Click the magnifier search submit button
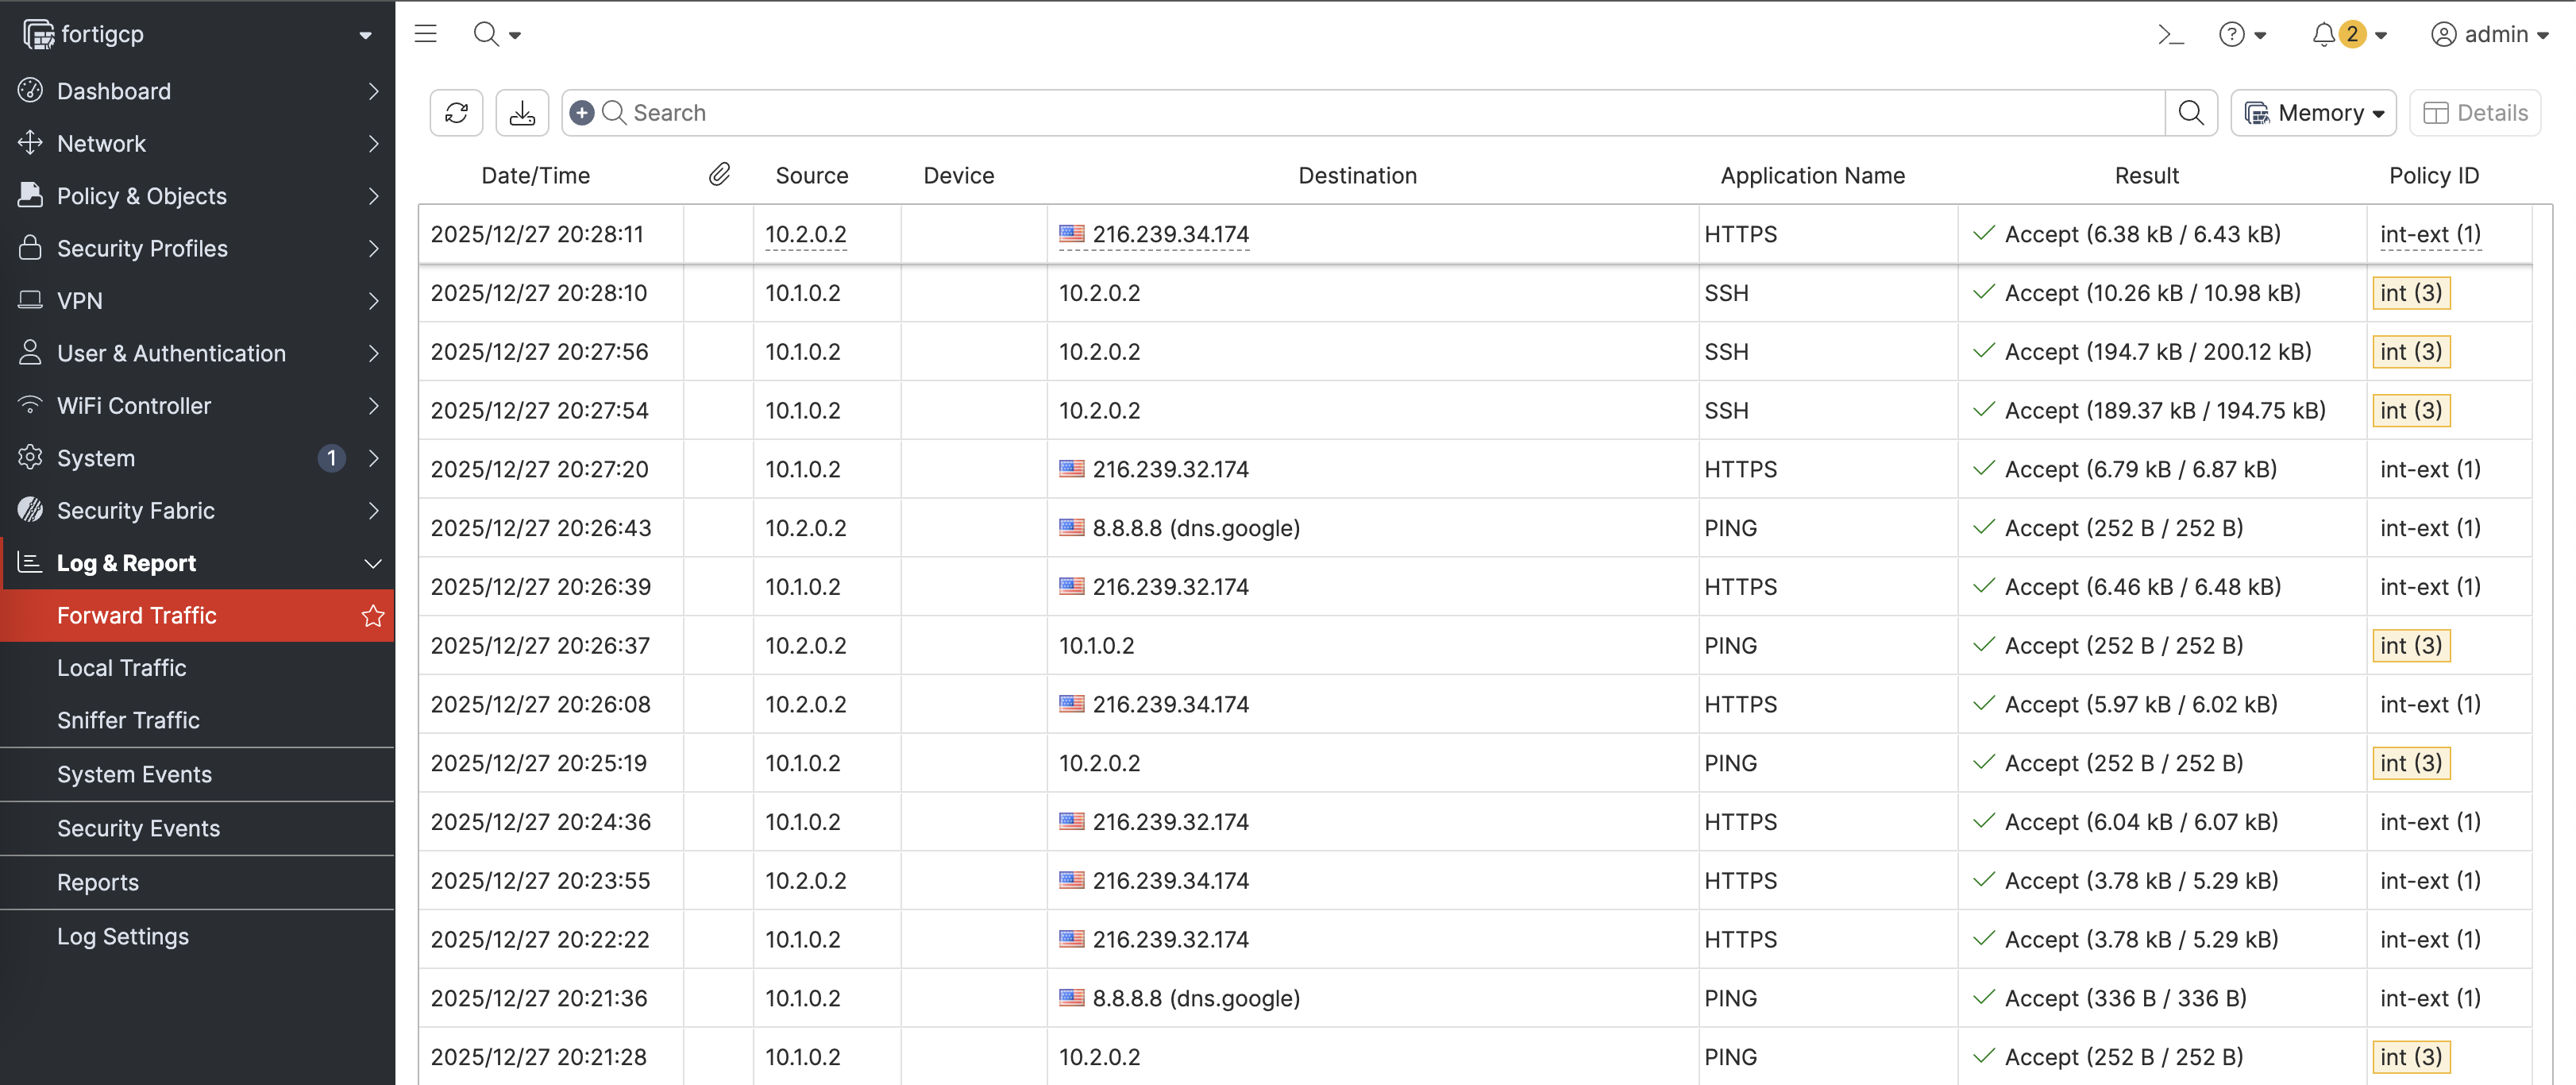Screen dimensions: 2576x1085 2190,113
